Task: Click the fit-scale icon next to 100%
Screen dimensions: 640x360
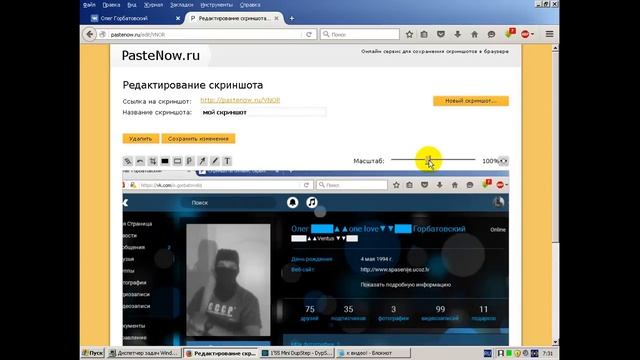Action: (x=504, y=161)
